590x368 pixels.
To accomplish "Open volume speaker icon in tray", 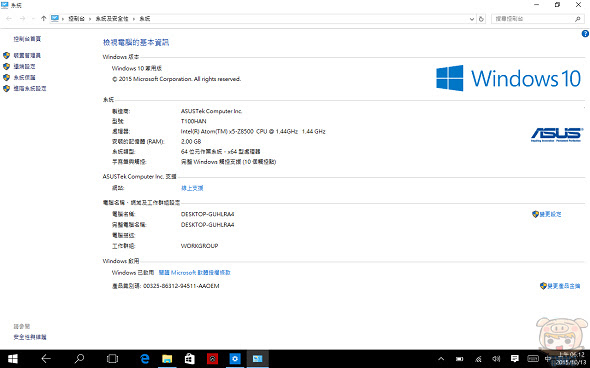I will 496,359.
